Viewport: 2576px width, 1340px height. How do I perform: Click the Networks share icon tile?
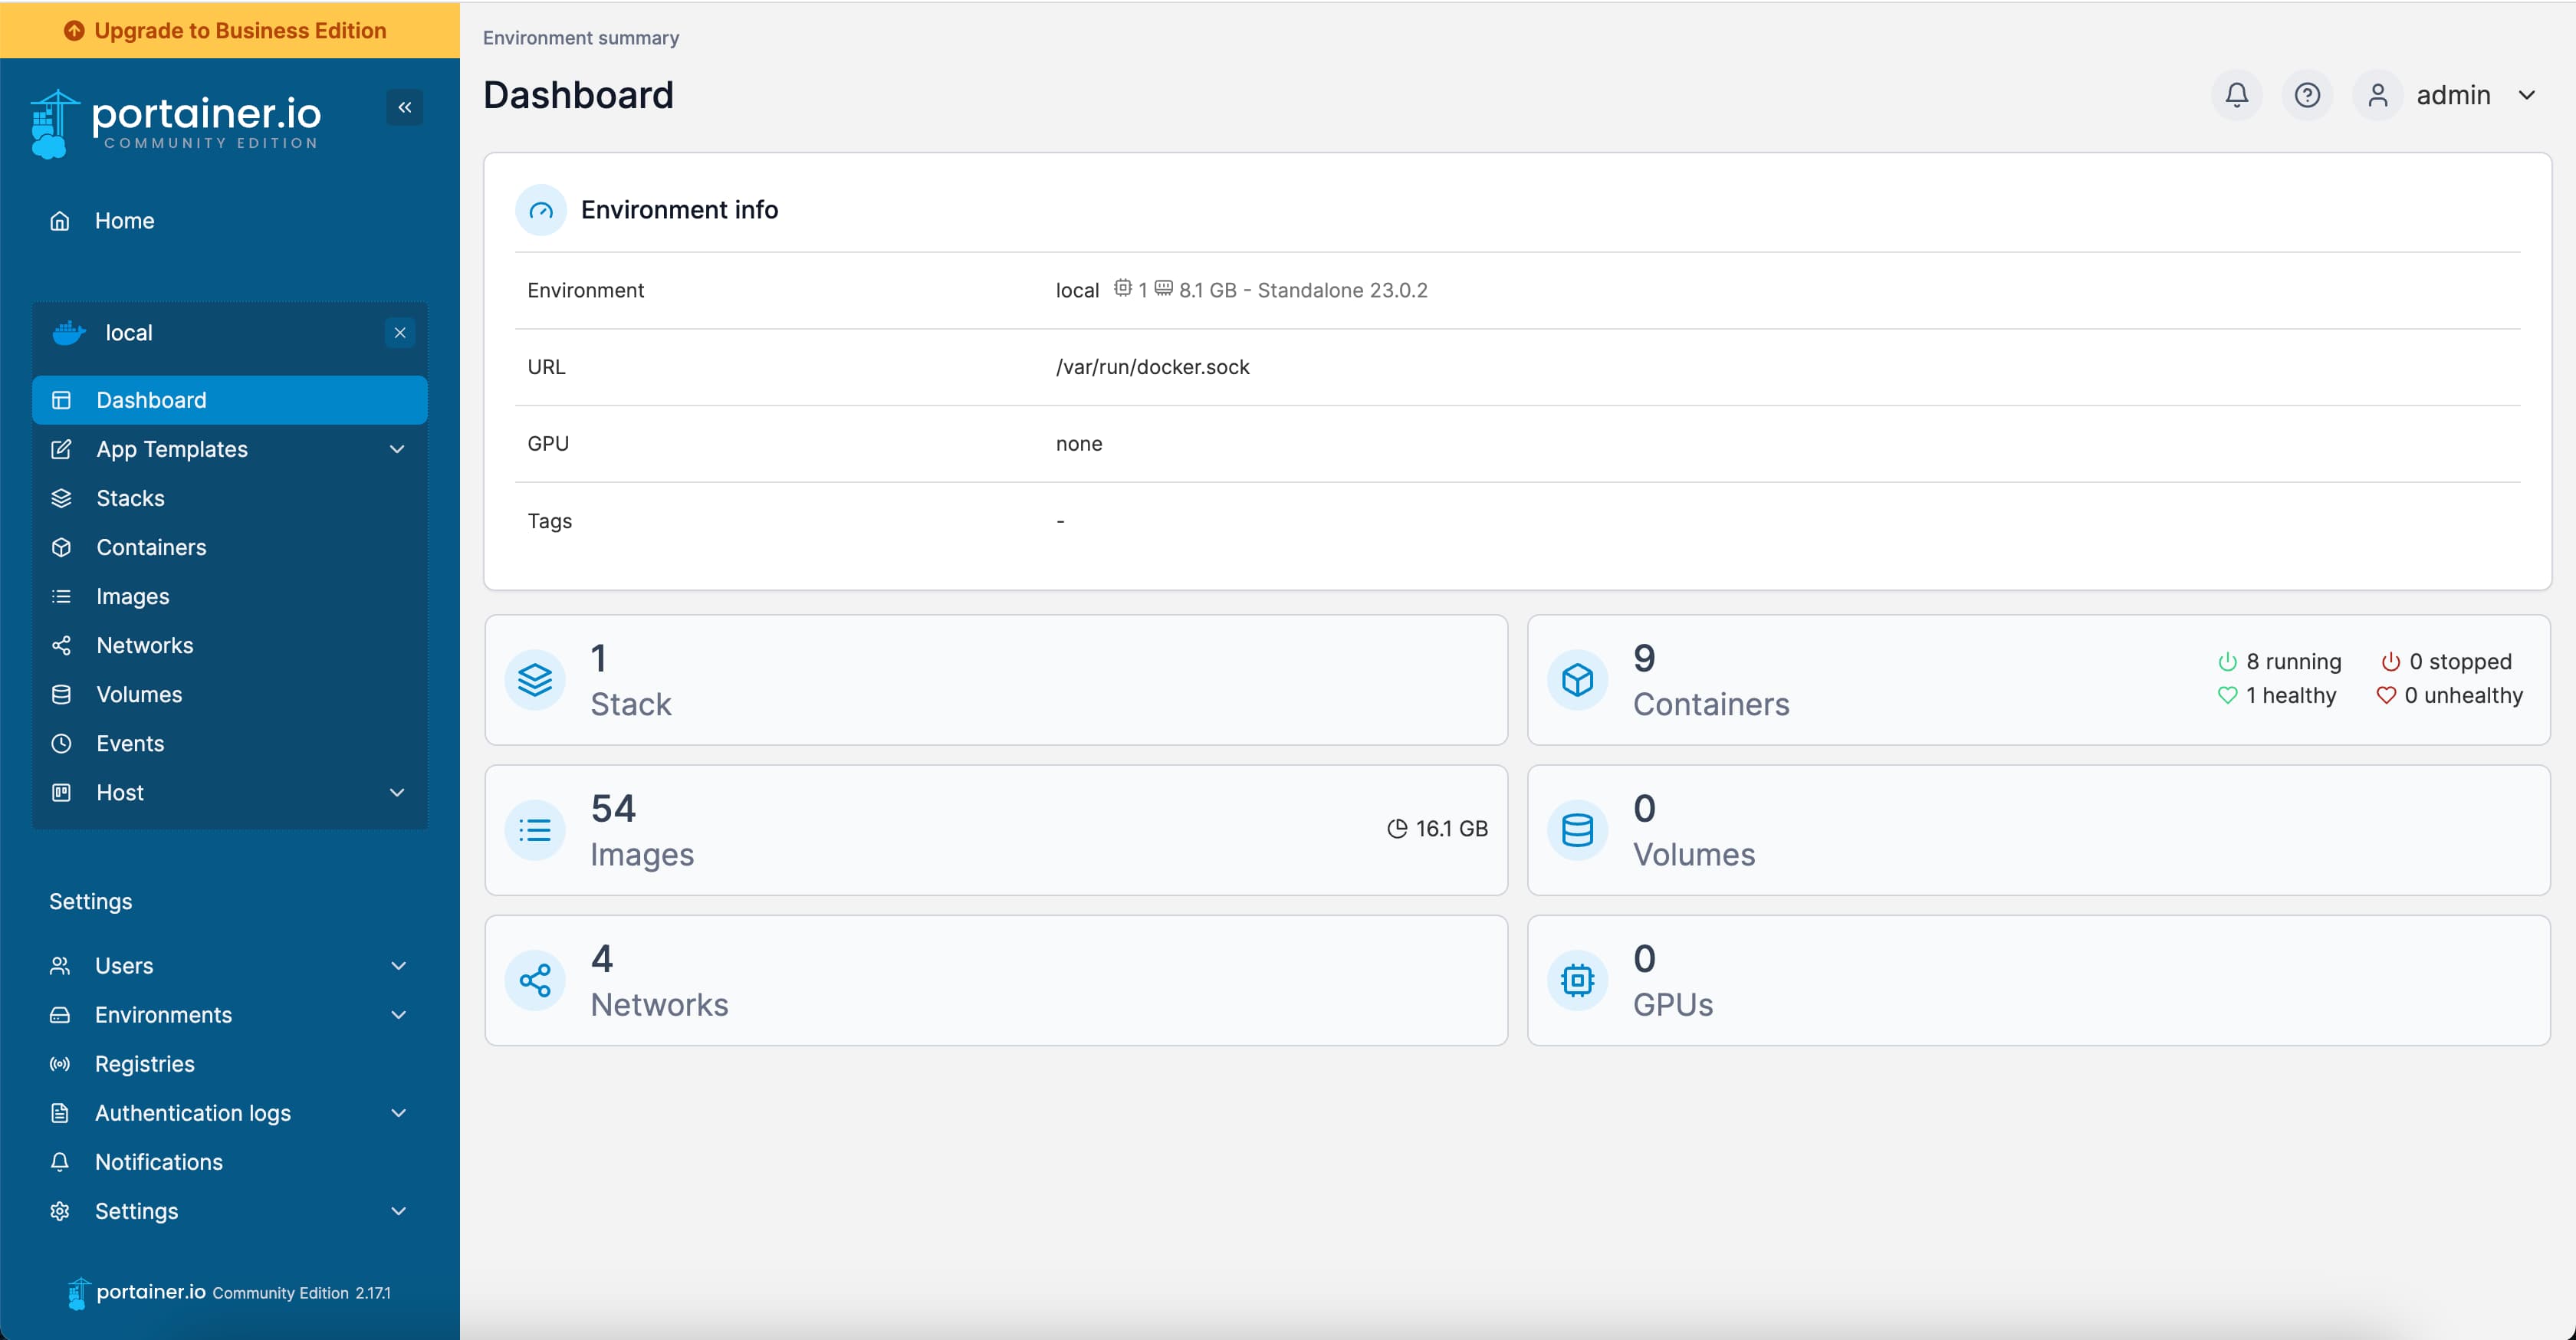535,980
